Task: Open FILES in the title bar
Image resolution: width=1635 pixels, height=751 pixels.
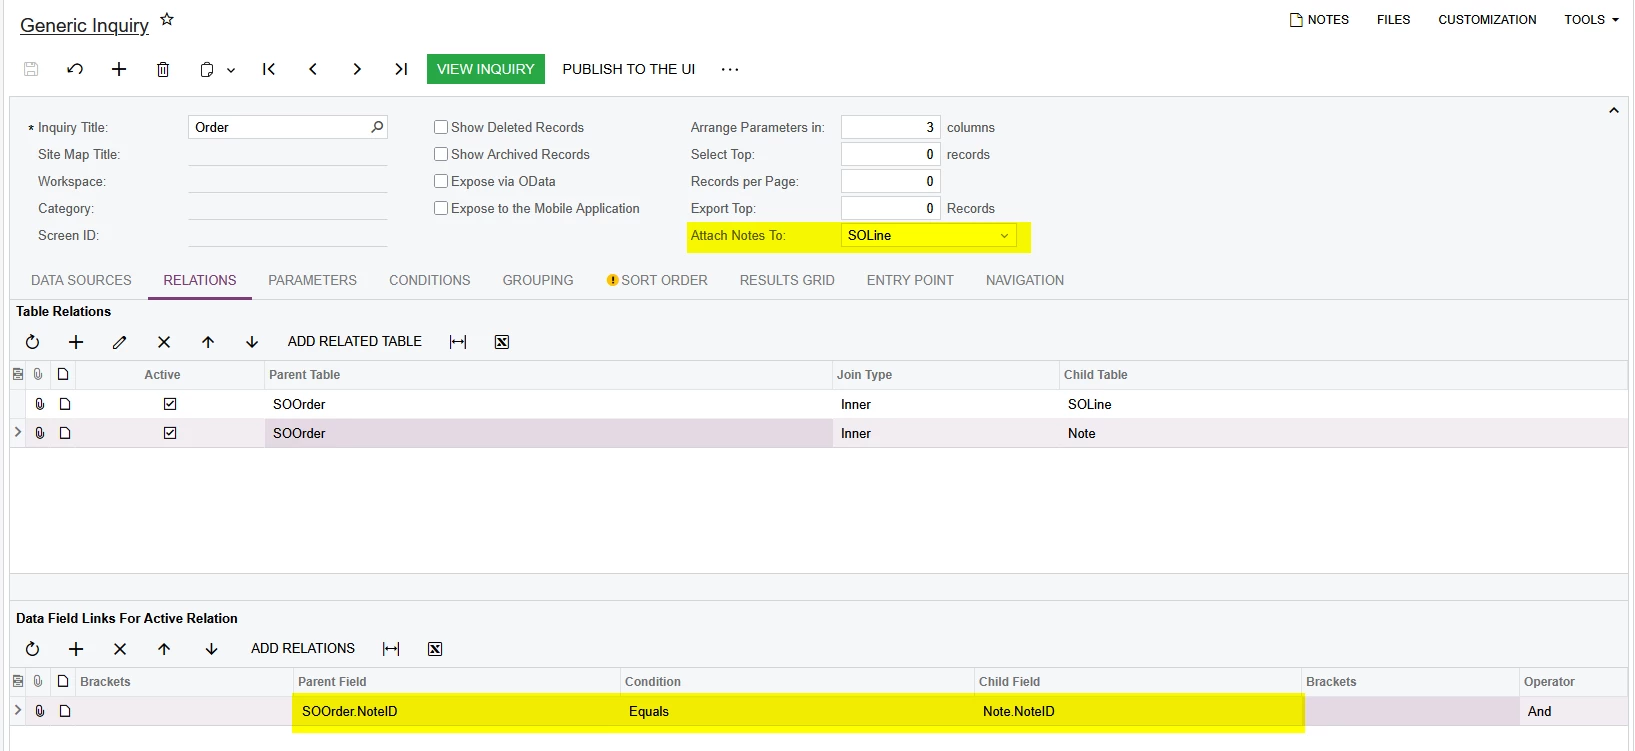Action: (x=1393, y=20)
